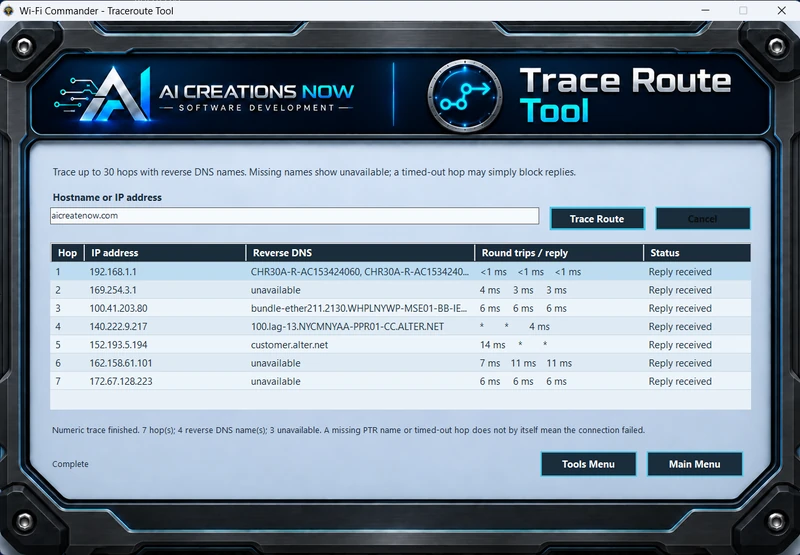Image resolution: width=800 pixels, height=555 pixels.
Task: Click round trips in the 152.193.5.194 row
Action: 514,345
